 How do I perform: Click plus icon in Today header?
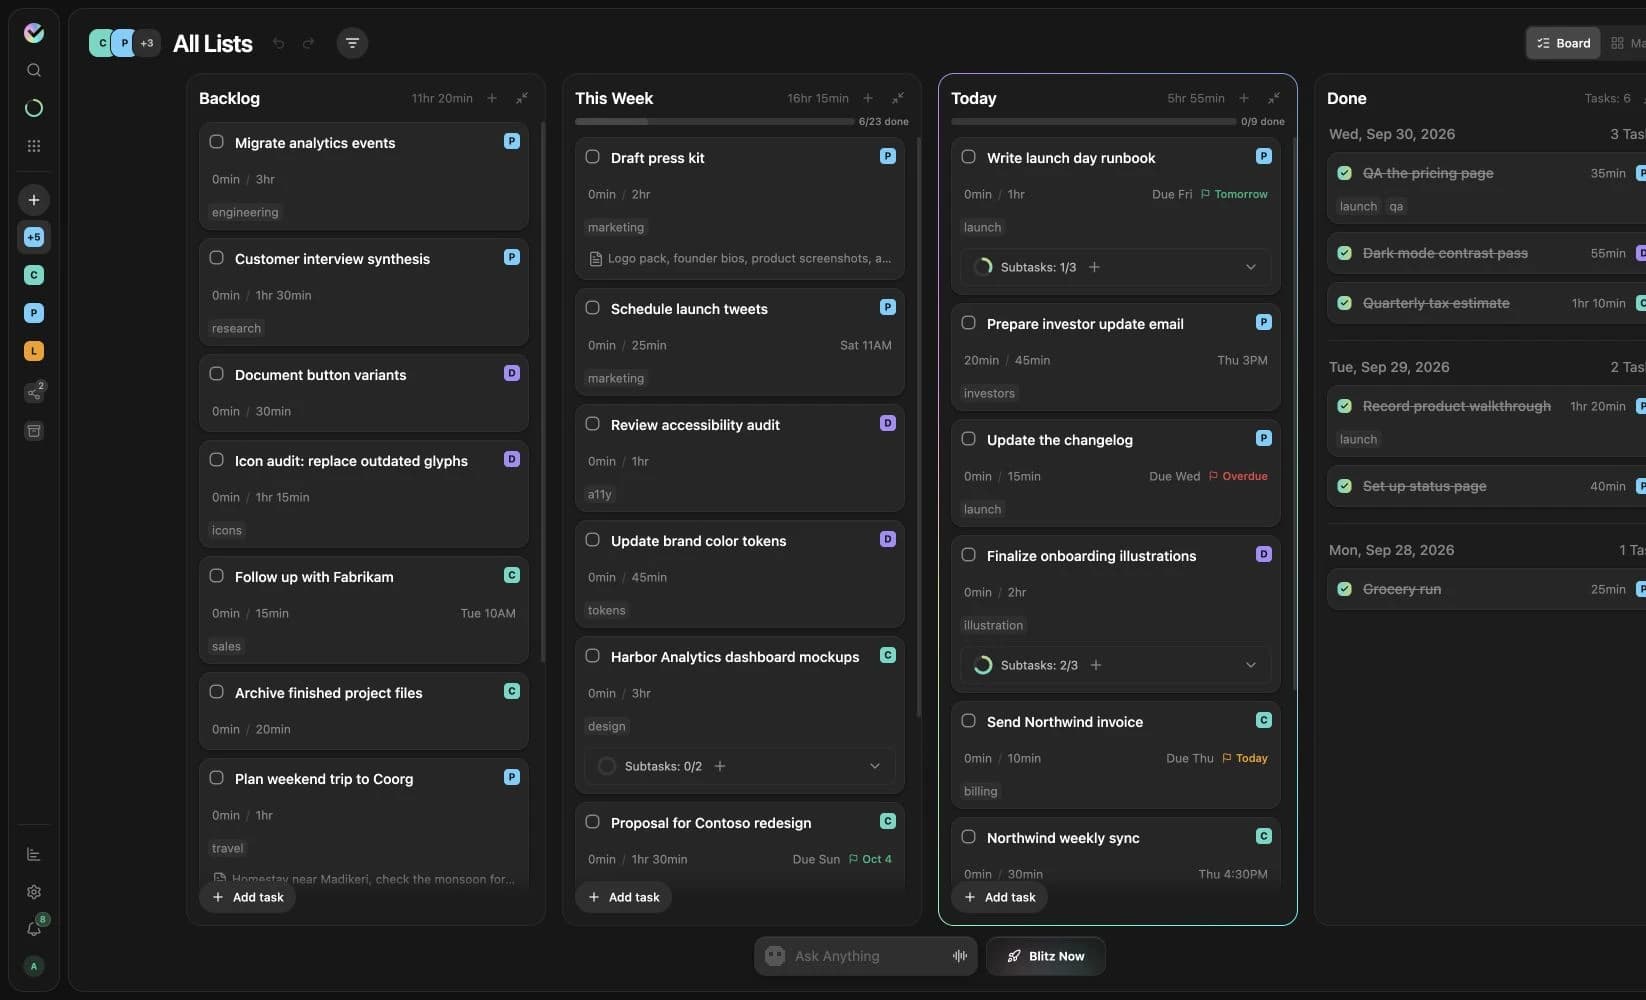[1244, 98]
